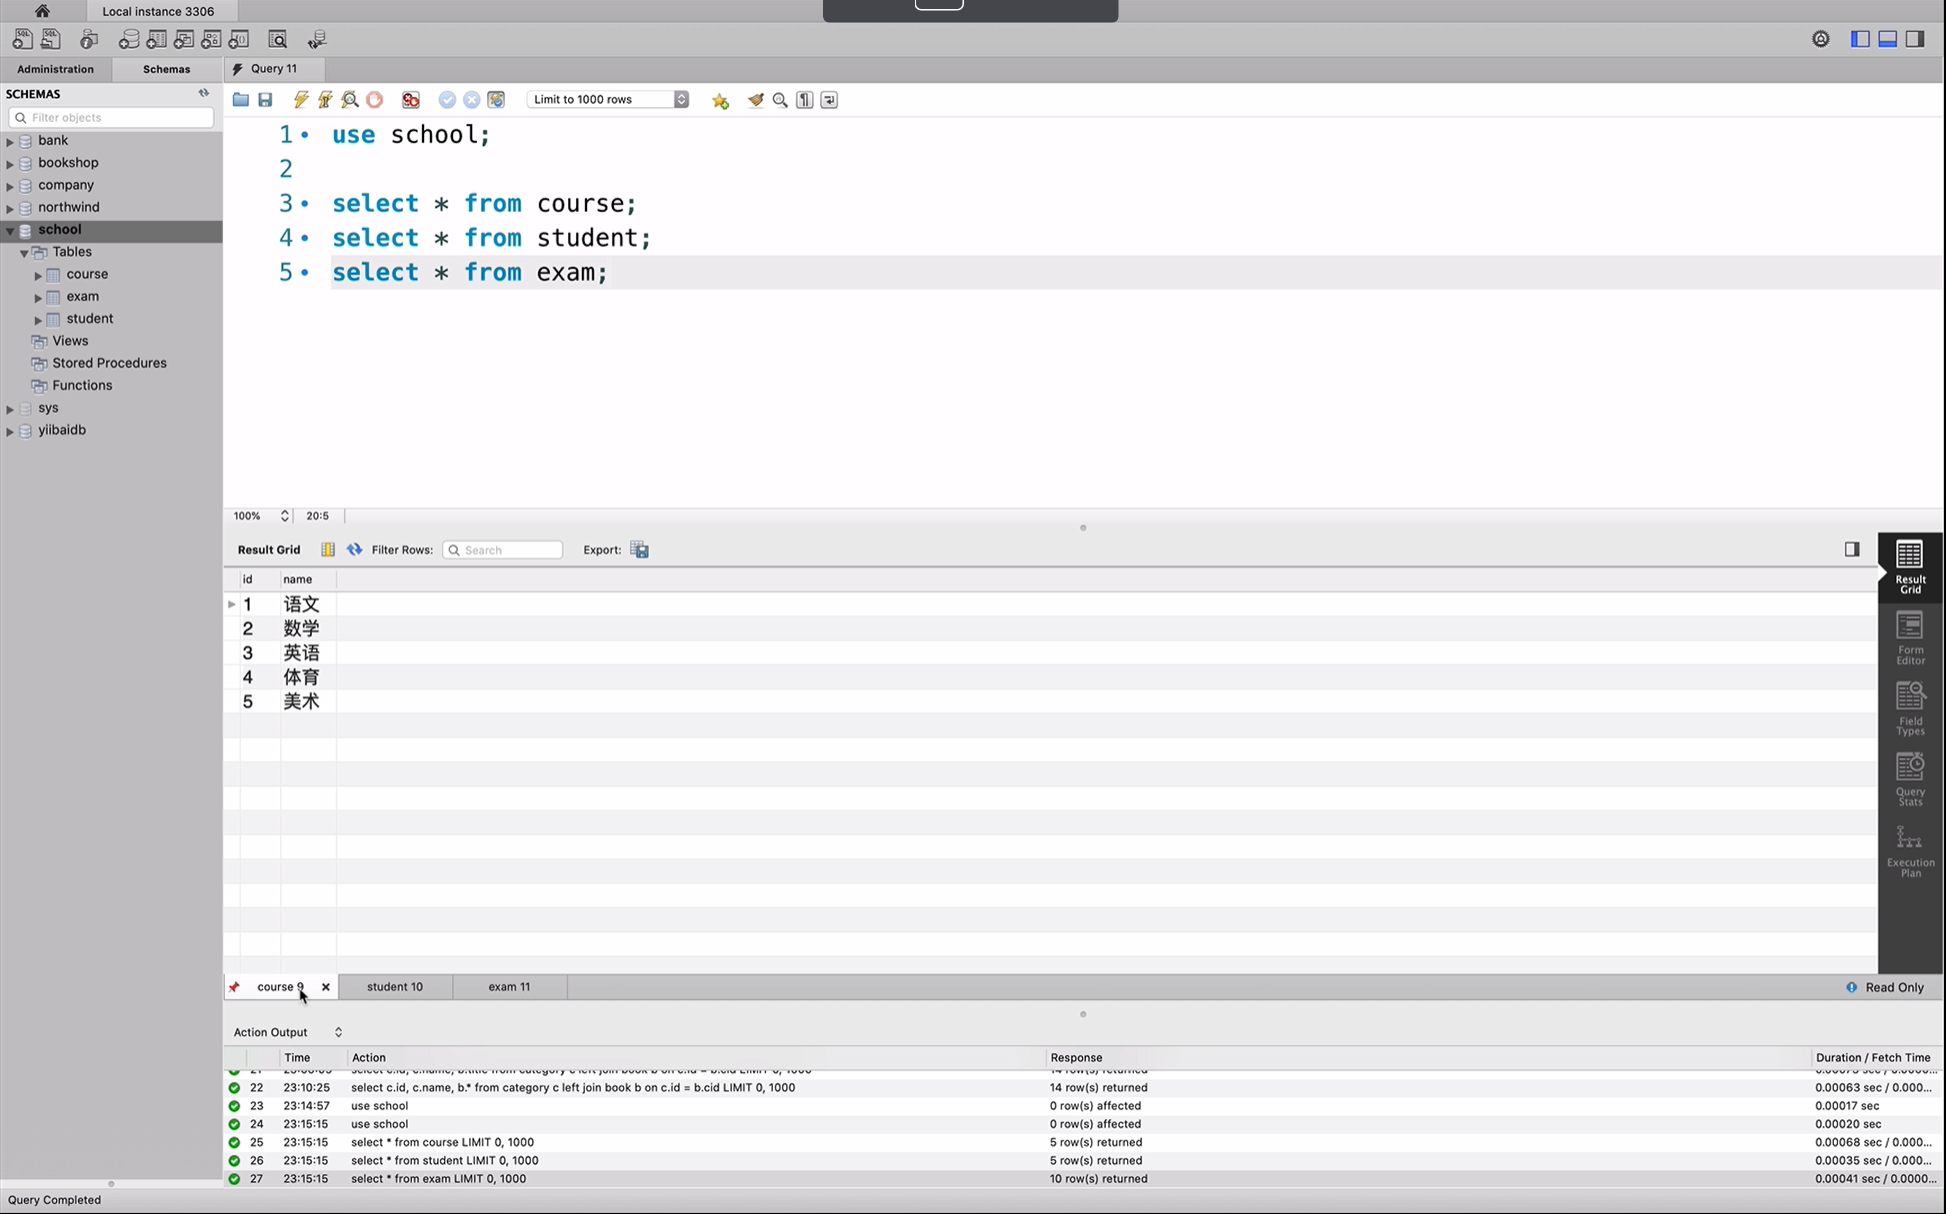1946x1214 pixels.
Task: Toggle right sidebar visibility
Action: pyautogui.click(x=1915, y=39)
